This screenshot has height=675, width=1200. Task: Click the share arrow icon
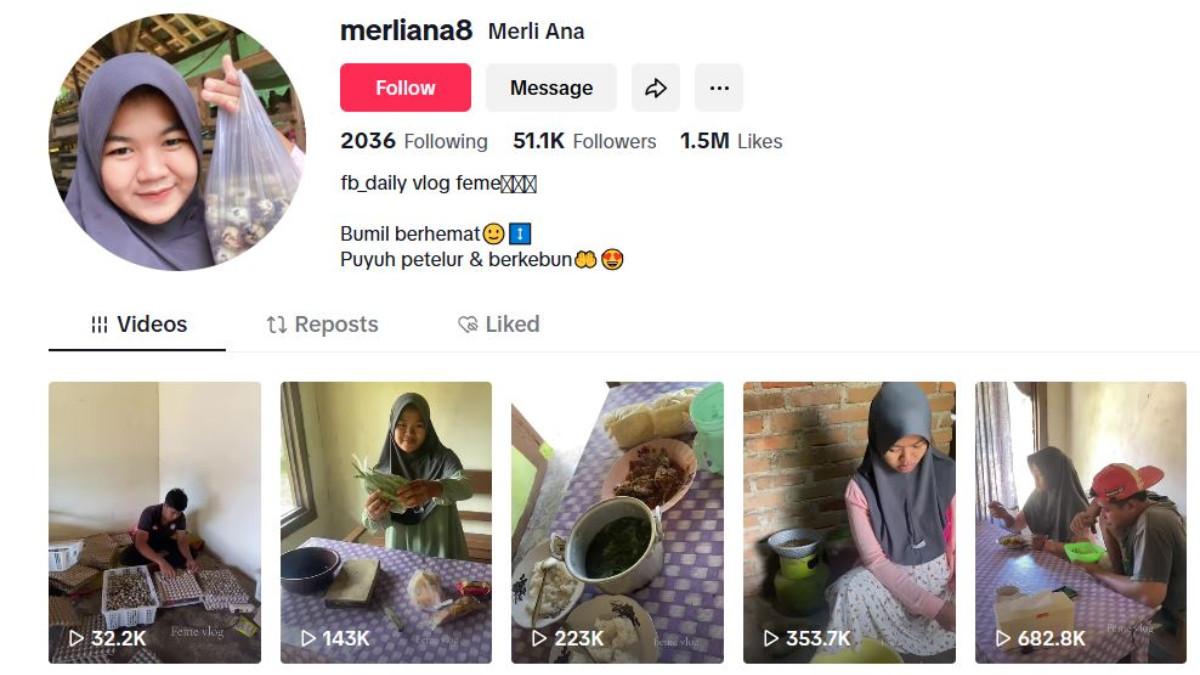coord(655,88)
